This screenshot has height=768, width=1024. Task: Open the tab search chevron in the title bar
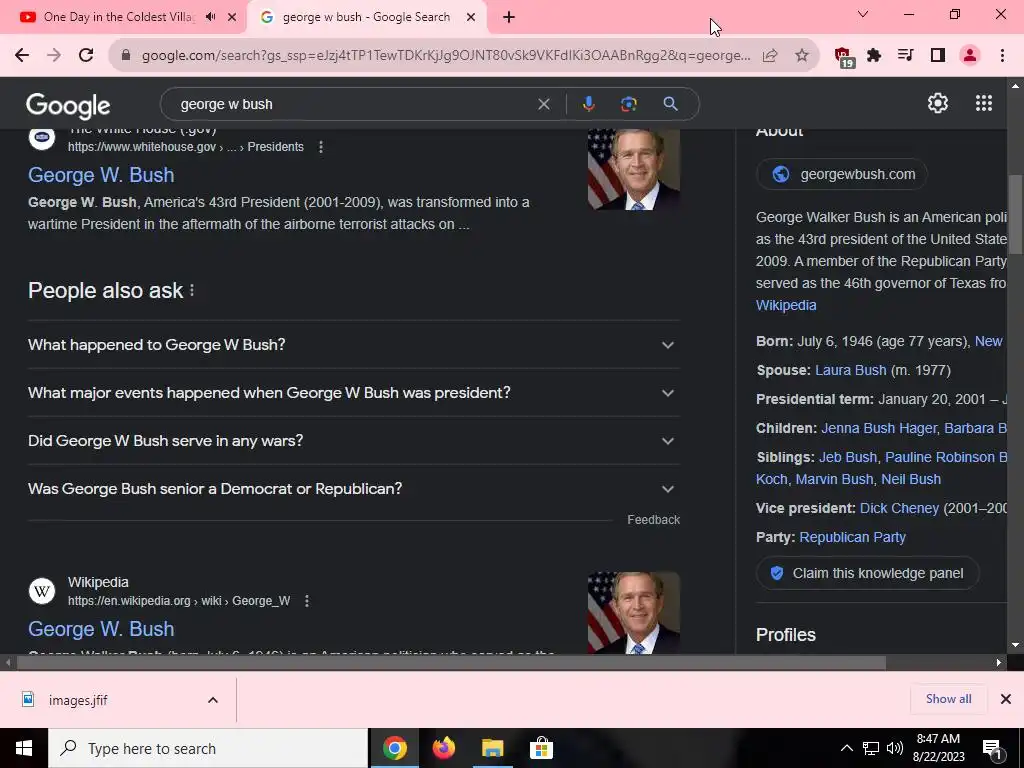863,14
